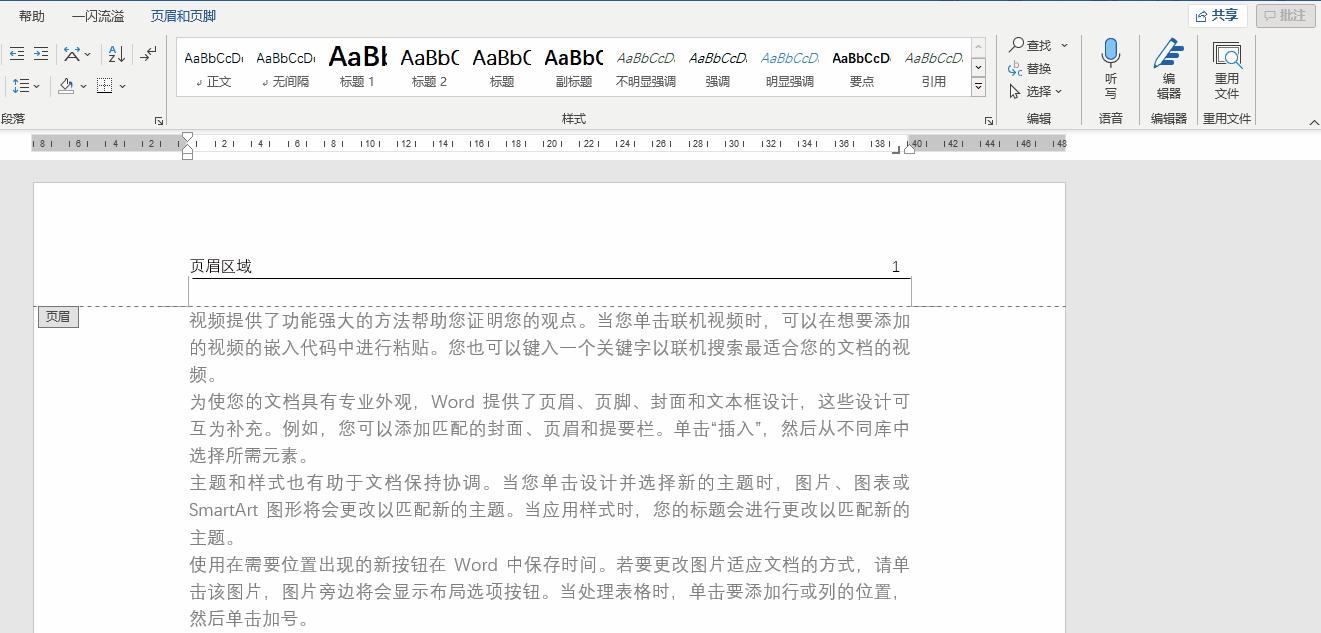The image size is (1321, 633).
Task: Toggle paragraph shading with the fill icon
Action: (x=66, y=85)
